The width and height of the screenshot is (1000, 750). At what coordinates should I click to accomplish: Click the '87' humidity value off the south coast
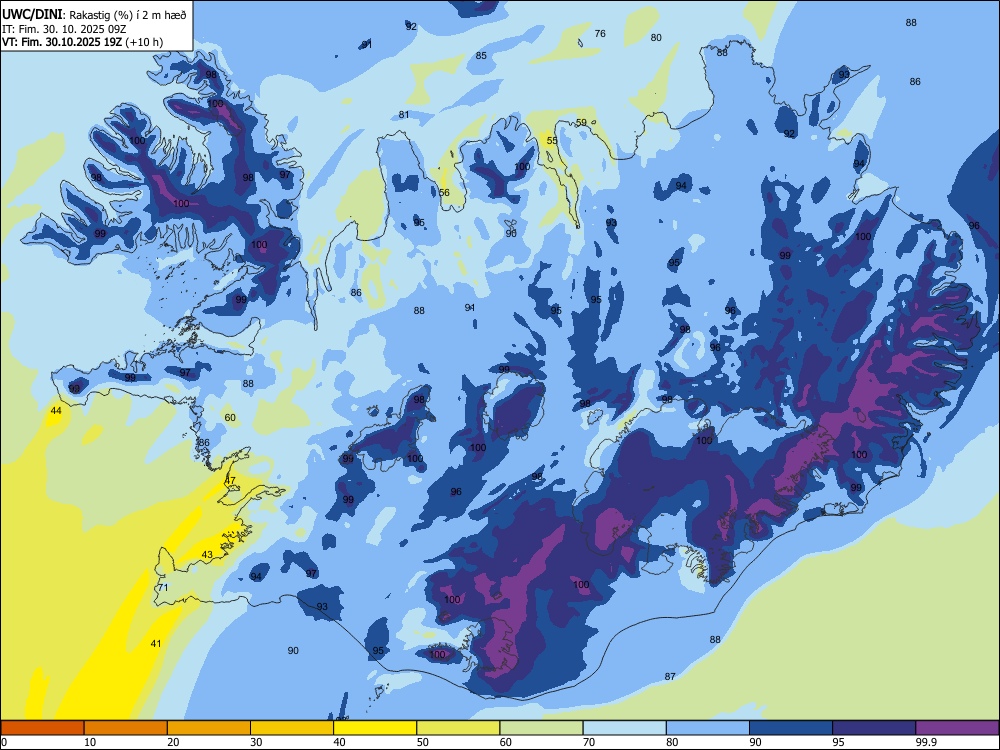click(x=670, y=677)
